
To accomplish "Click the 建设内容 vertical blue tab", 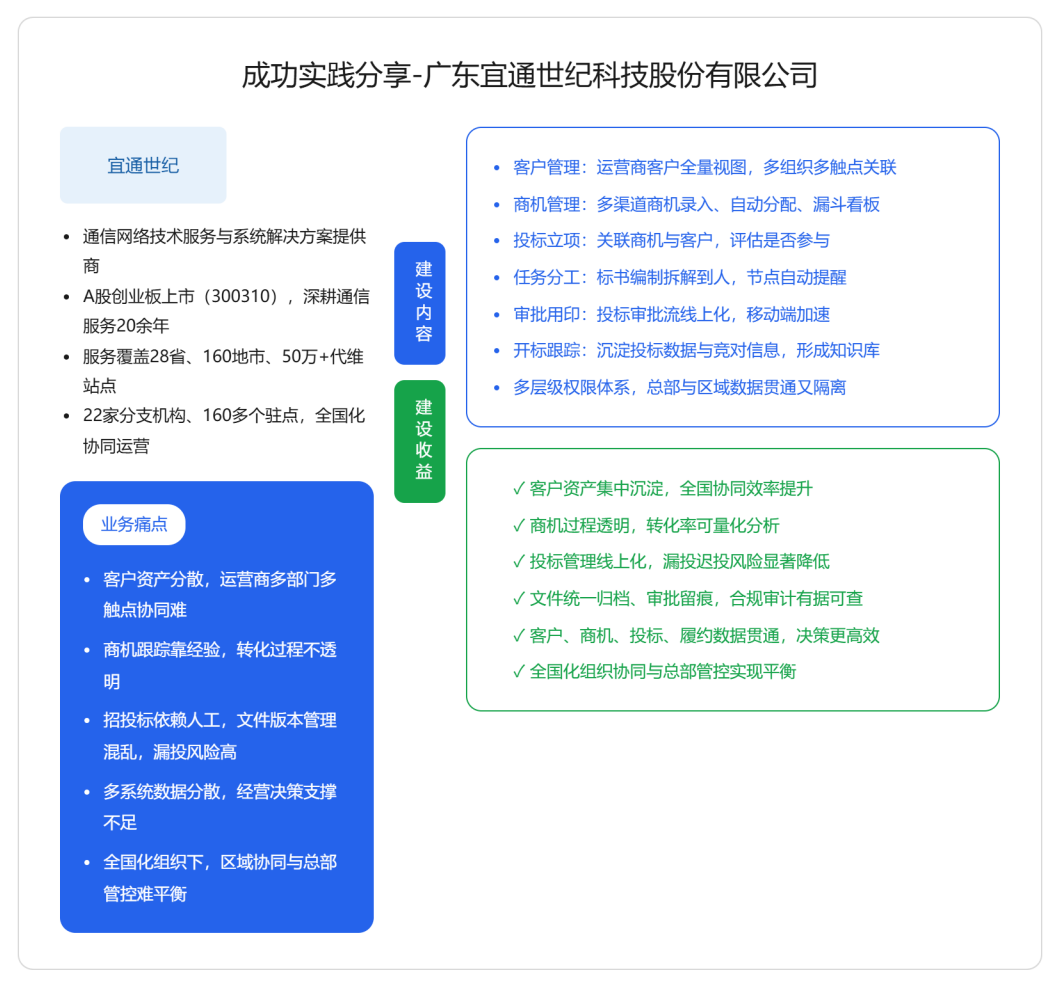I will click(x=420, y=303).
